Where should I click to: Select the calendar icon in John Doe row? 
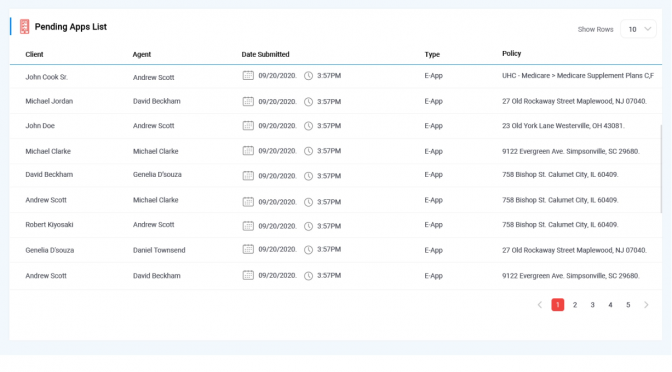(x=248, y=126)
